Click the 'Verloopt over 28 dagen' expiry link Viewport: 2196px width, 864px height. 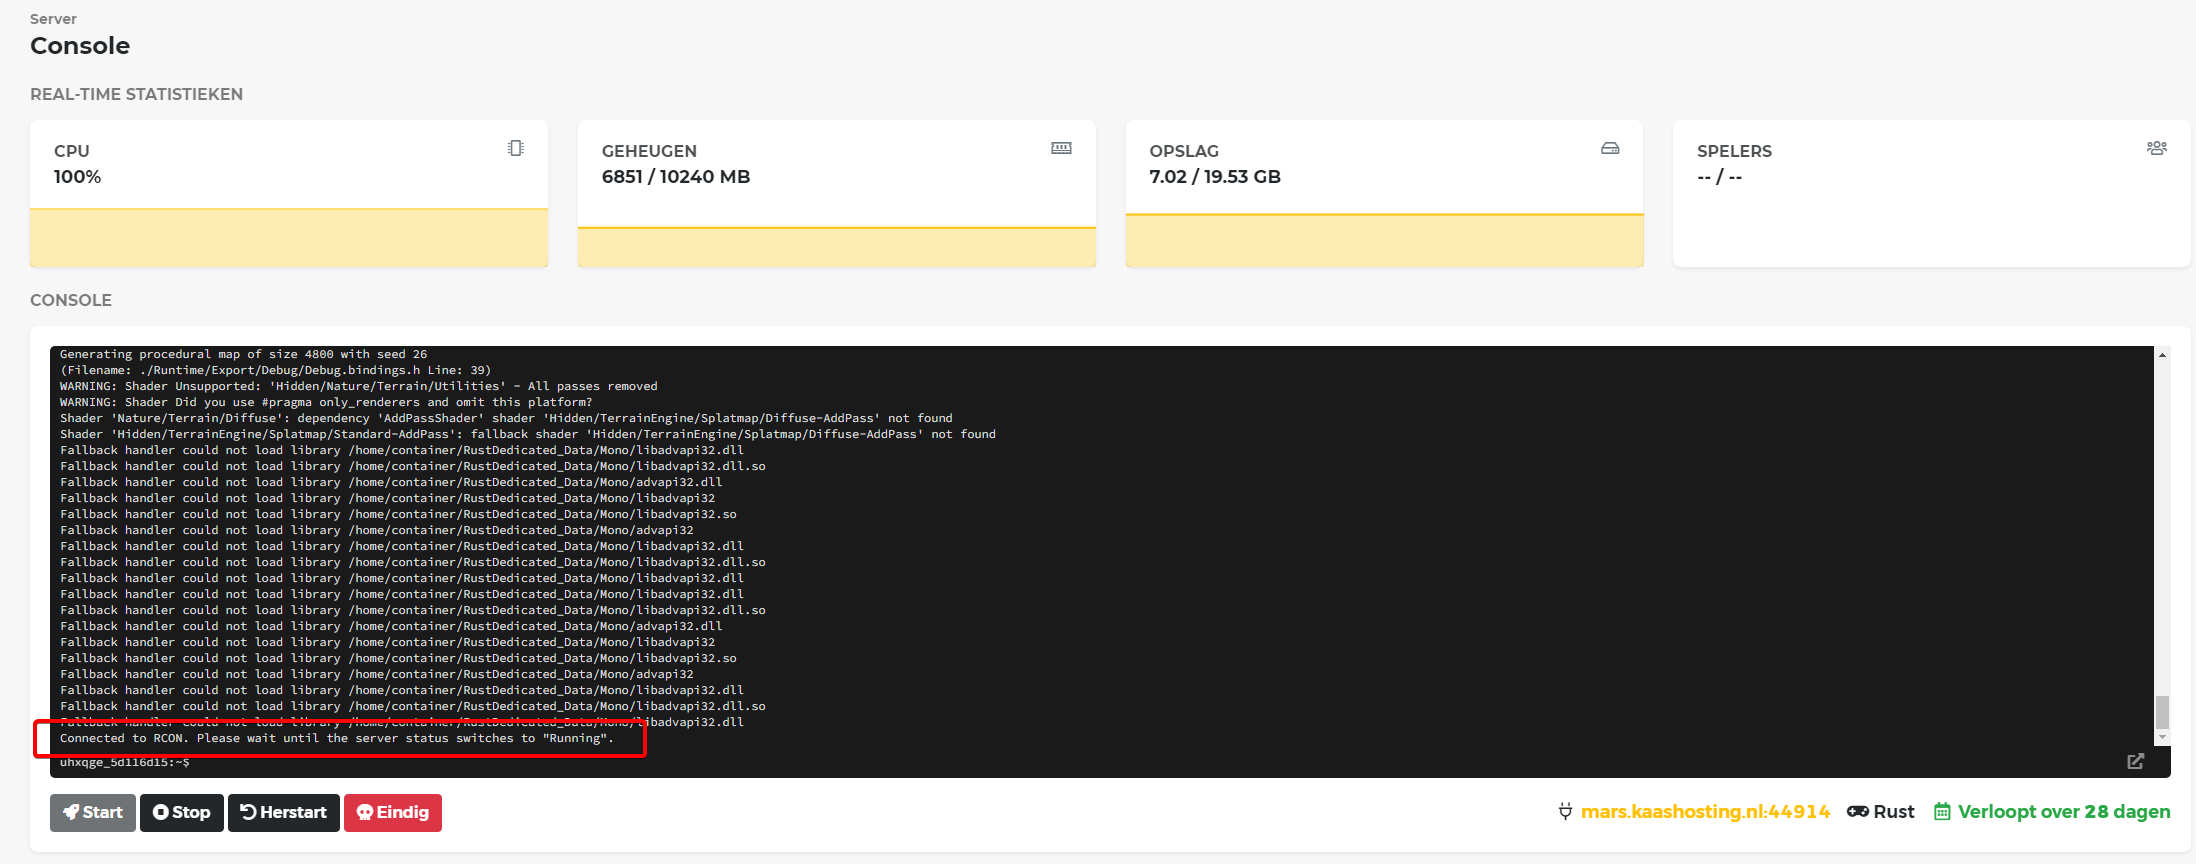tap(2063, 811)
